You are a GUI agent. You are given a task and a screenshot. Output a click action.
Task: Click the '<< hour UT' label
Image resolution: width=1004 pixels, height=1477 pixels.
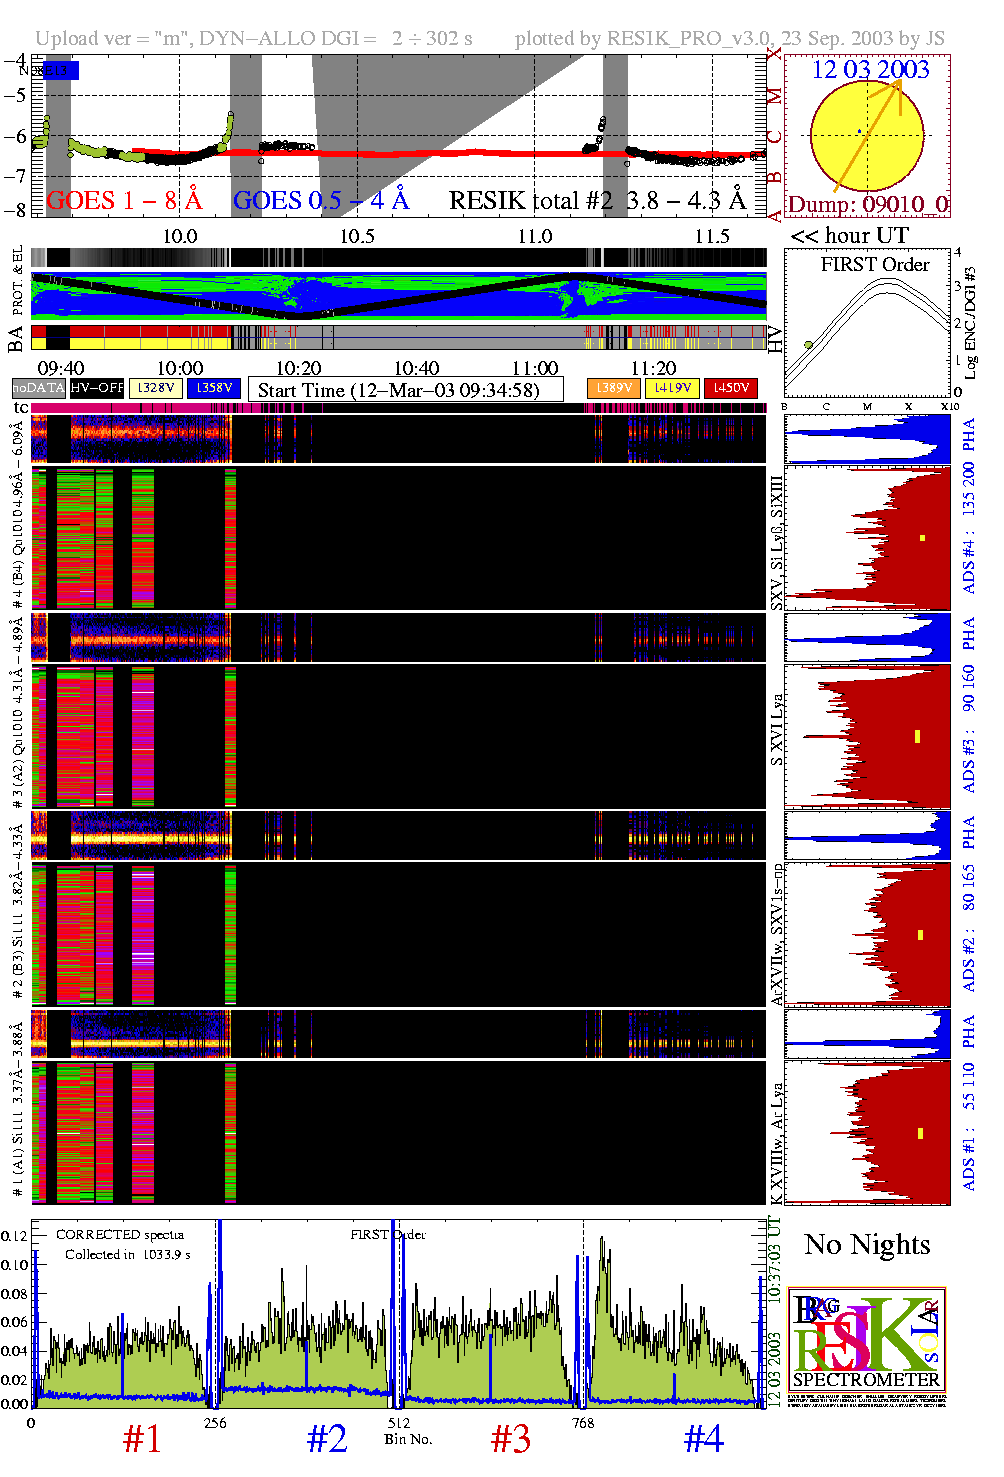coord(849,236)
